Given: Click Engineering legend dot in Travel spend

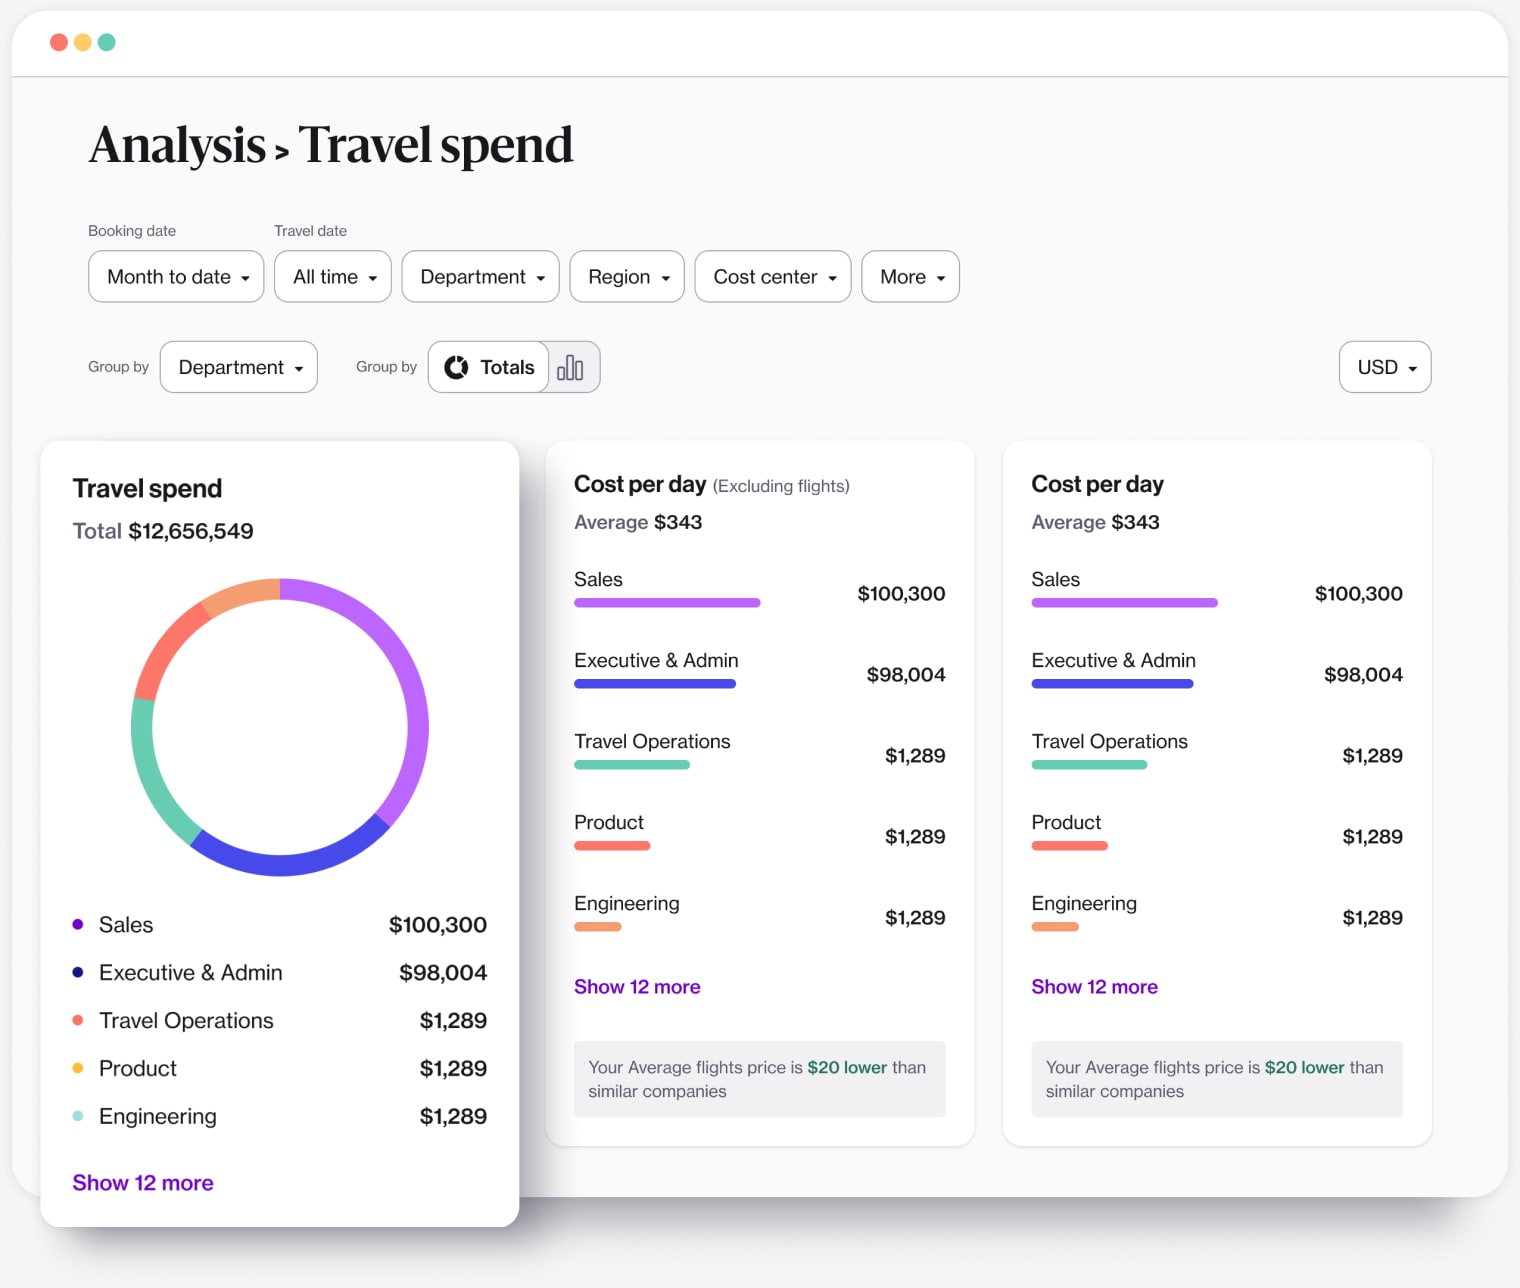Looking at the screenshot, I should click(x=78, y=1116).
